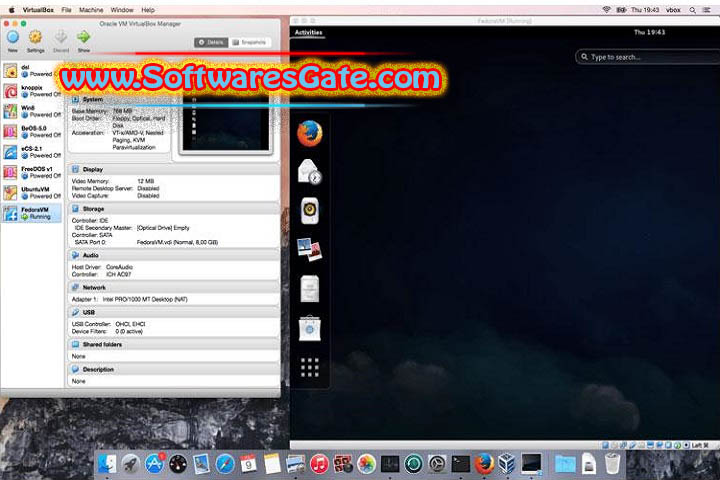This screenshot has width=720, height=480.
Task: Open Software shopping bag icon in Fedora dash
Action: [309, 328]
